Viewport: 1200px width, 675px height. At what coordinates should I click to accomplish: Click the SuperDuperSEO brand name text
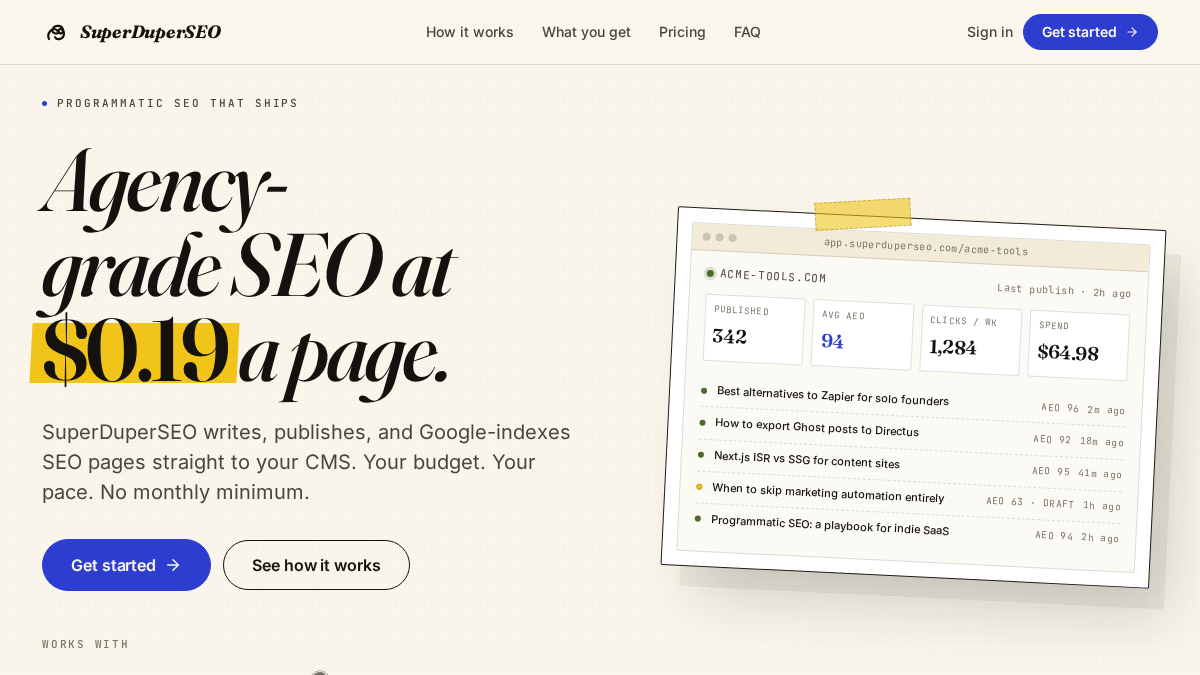(150, 32)
